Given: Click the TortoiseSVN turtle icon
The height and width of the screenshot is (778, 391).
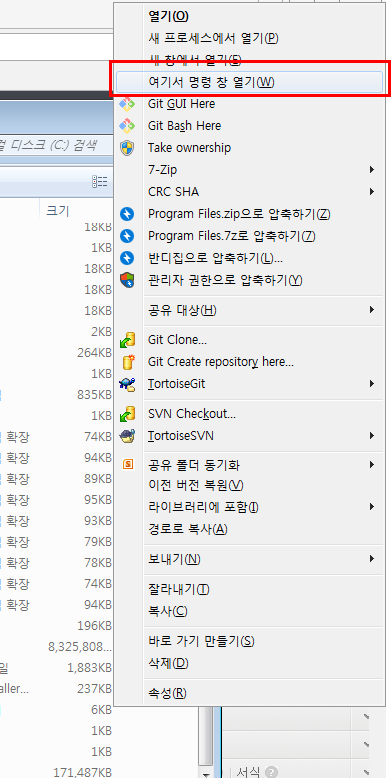Looking at the screenshot, I should tap(128, 436).
